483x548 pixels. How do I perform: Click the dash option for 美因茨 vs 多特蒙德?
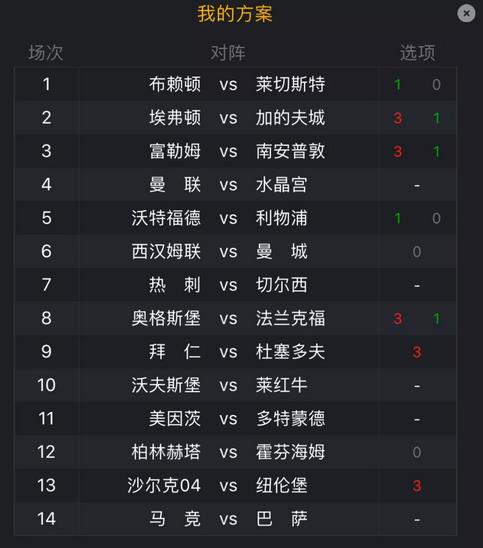(x=417, y=419)
